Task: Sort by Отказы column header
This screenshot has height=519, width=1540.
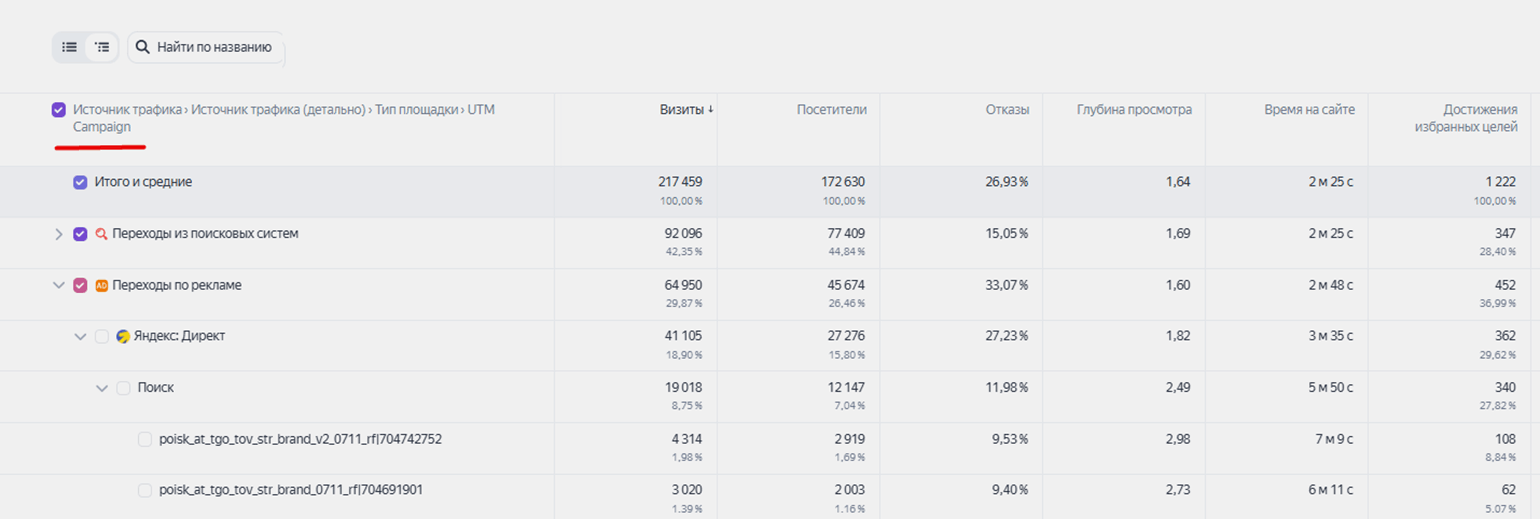Action: coord(1007,110)
